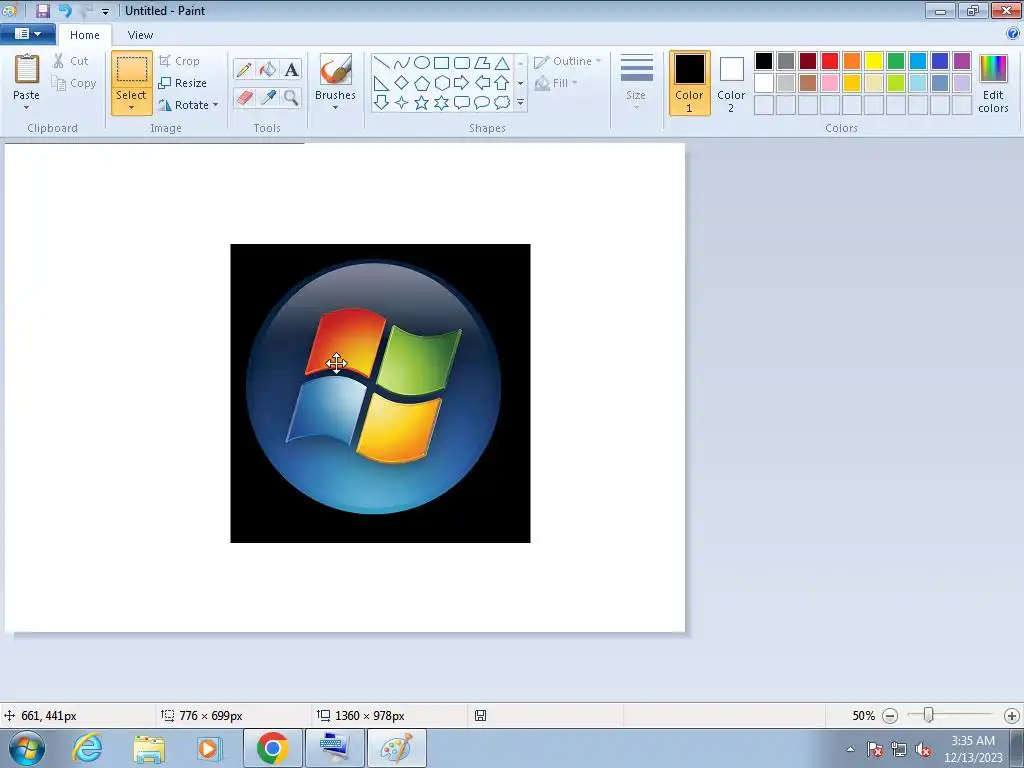The height and width of the screenshot is (768, 1024).
Task: Select the Text tool
Action: click(x=291, y=69)
